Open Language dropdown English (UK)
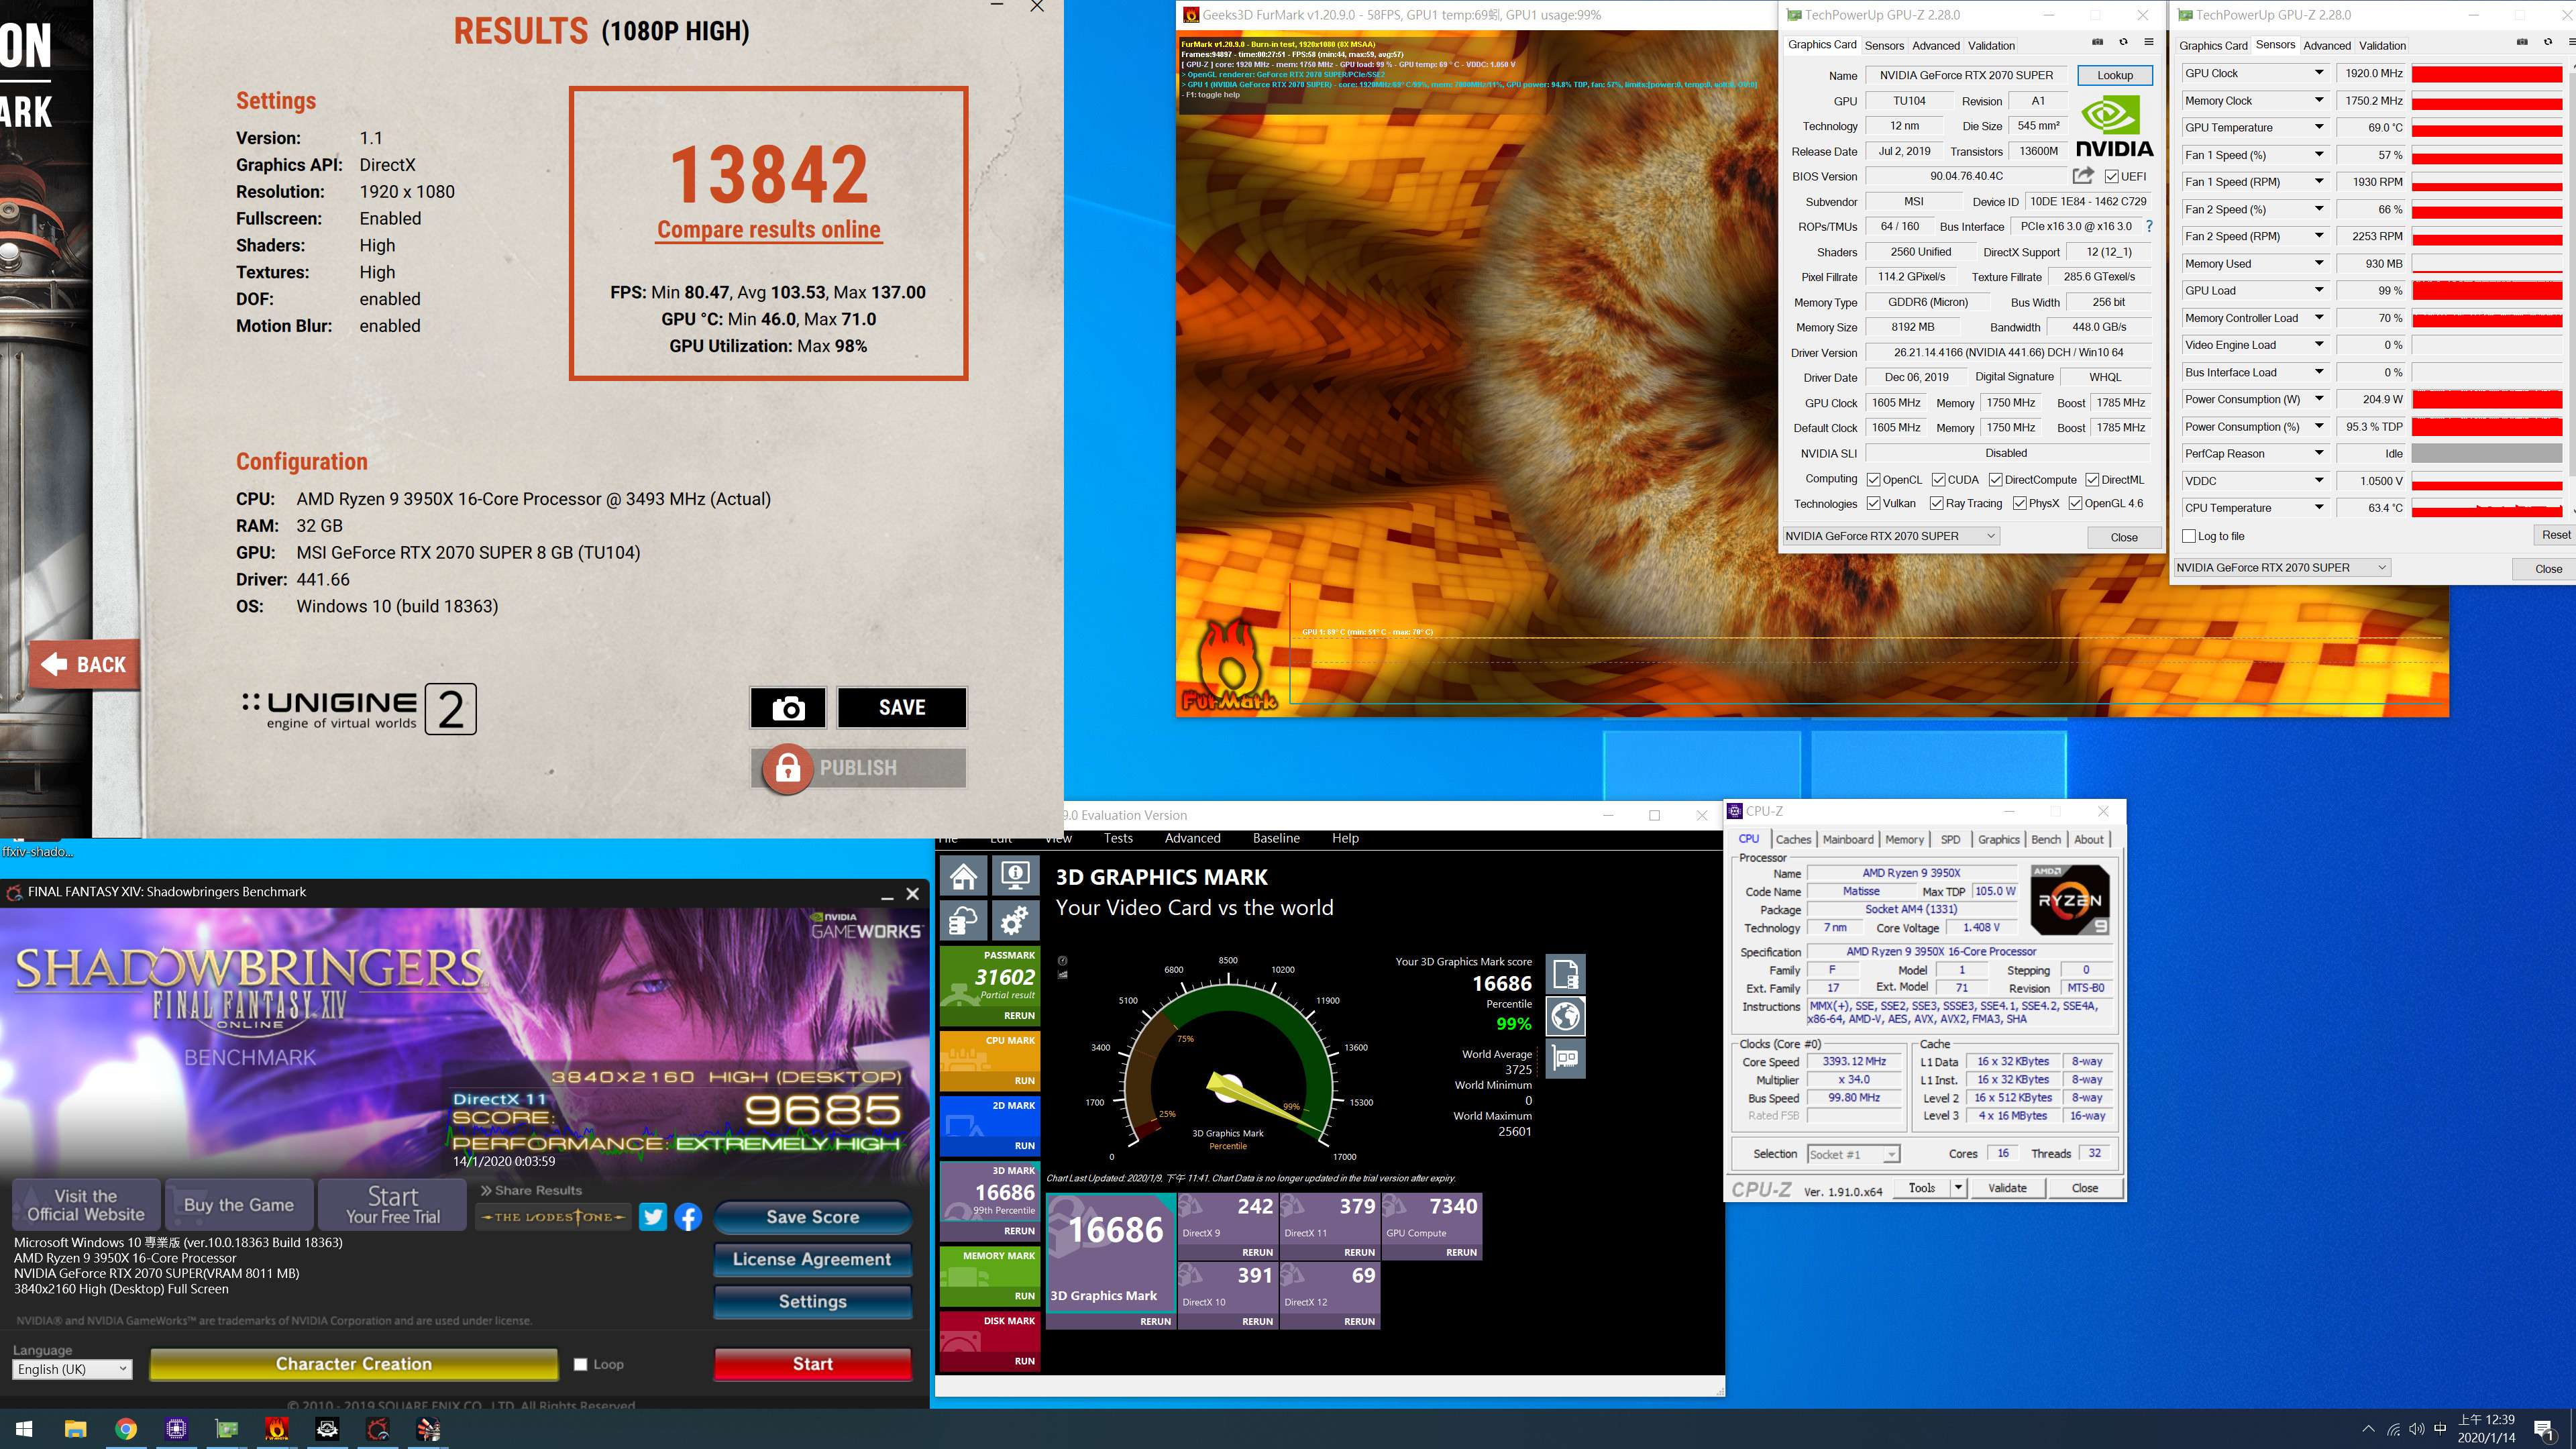The height and width of the screenshot is (1449, 2576). pos(72,1369)
